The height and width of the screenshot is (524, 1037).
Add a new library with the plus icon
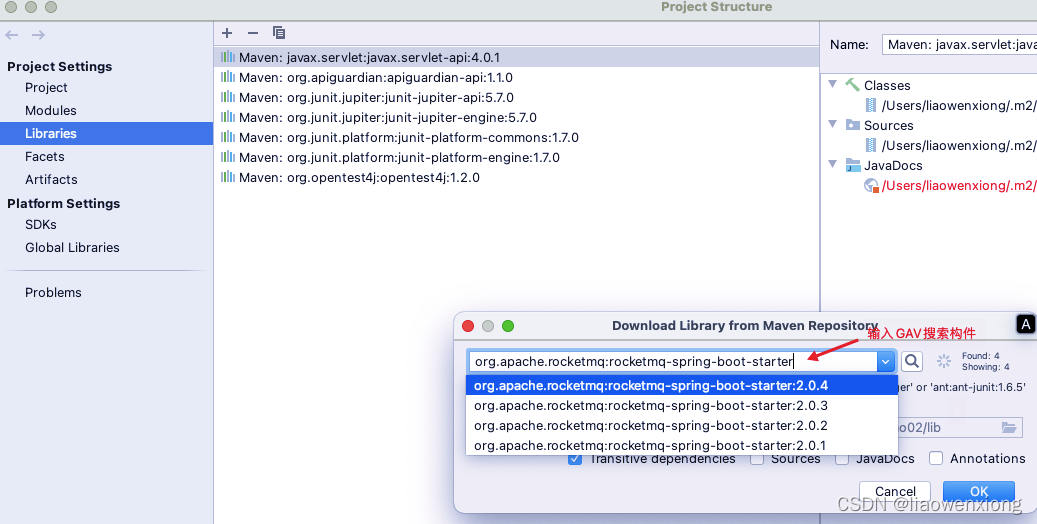227,33
